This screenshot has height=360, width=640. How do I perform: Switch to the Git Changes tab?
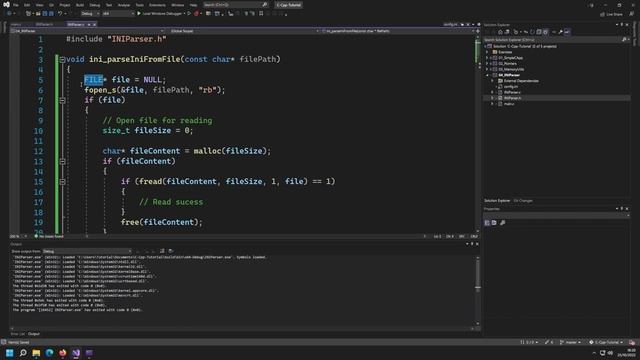coord(523,201)
